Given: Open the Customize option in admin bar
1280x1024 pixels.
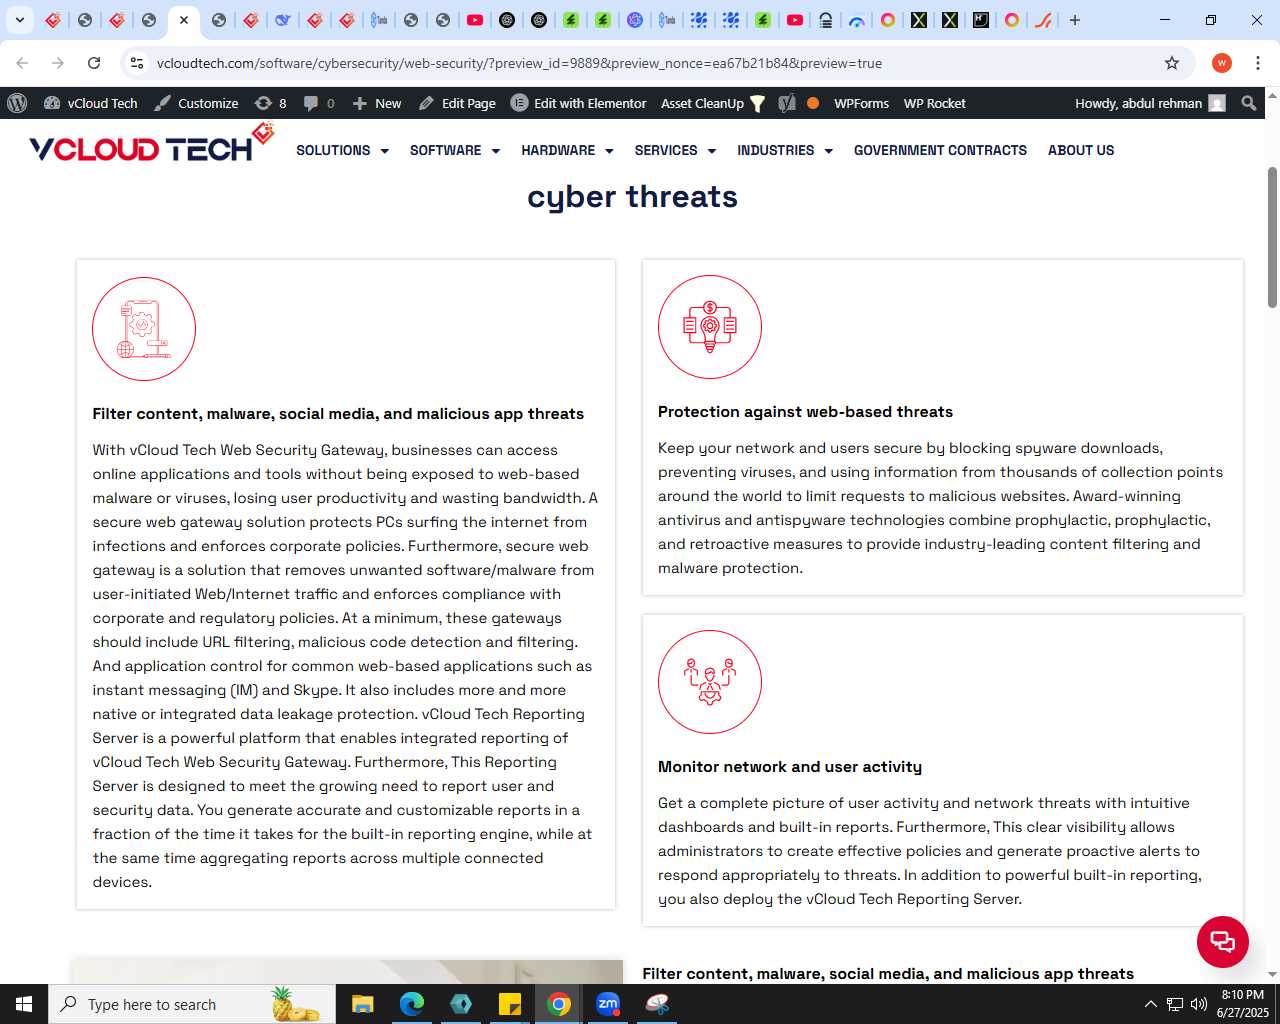Looking at the screenshot, I should coord(196,103).
